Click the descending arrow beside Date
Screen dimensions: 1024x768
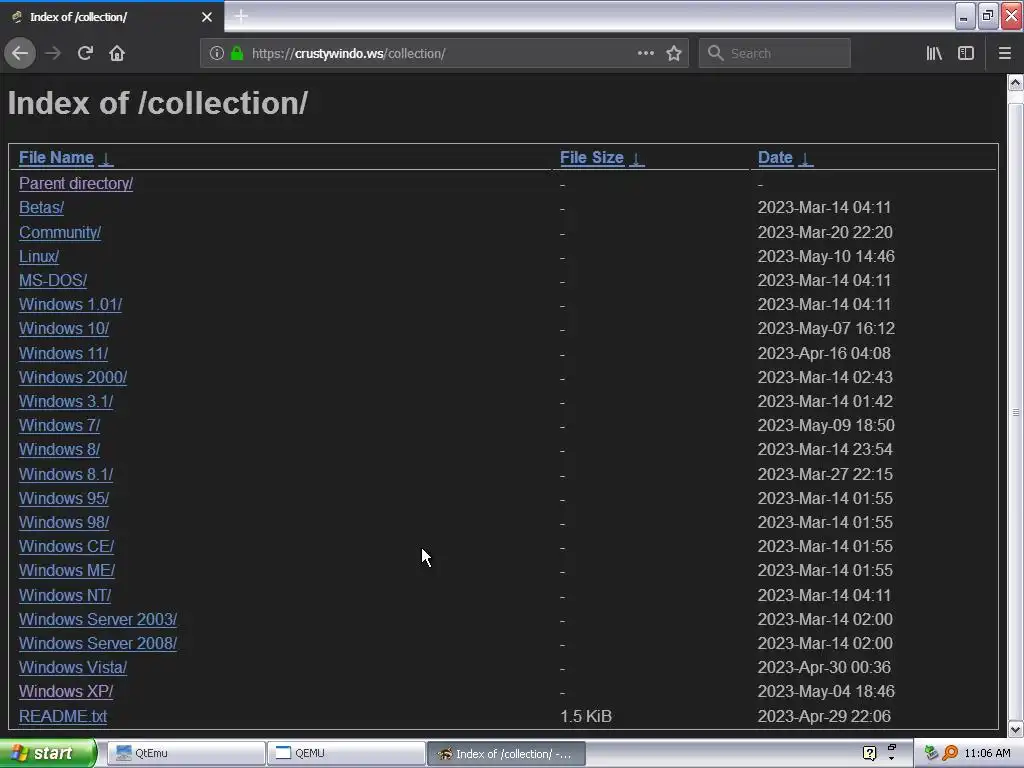coord(806,159)
